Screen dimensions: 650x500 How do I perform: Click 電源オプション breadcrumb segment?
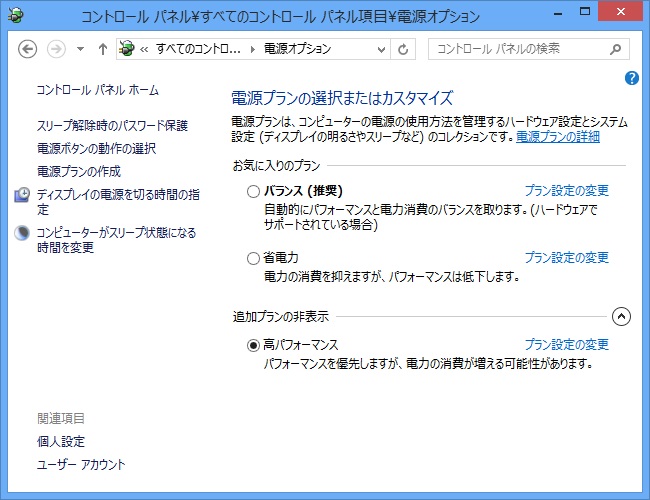[x=297, y=49]
